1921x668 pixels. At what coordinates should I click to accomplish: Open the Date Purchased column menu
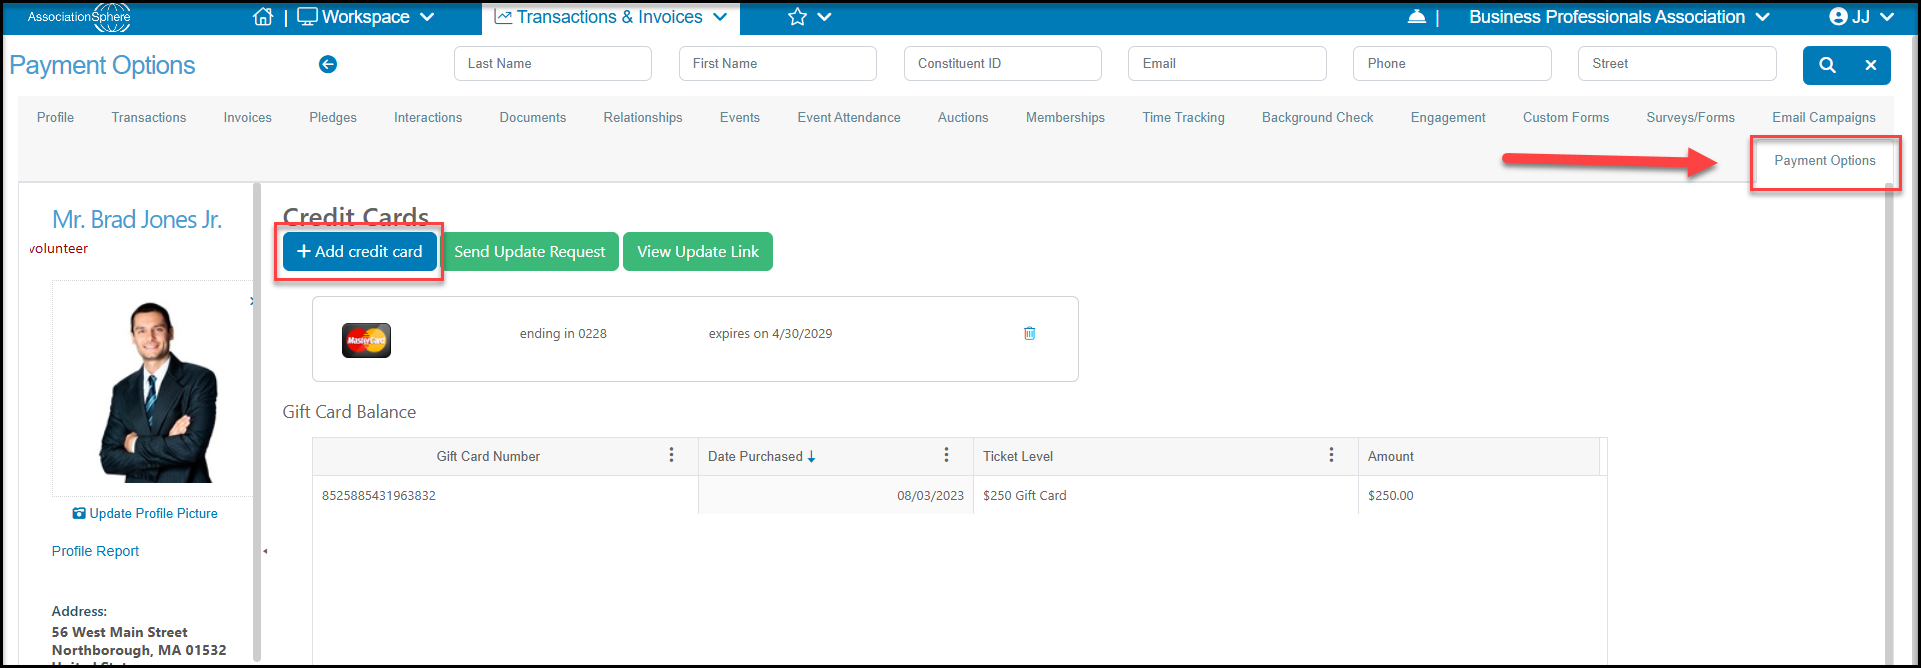946,455
